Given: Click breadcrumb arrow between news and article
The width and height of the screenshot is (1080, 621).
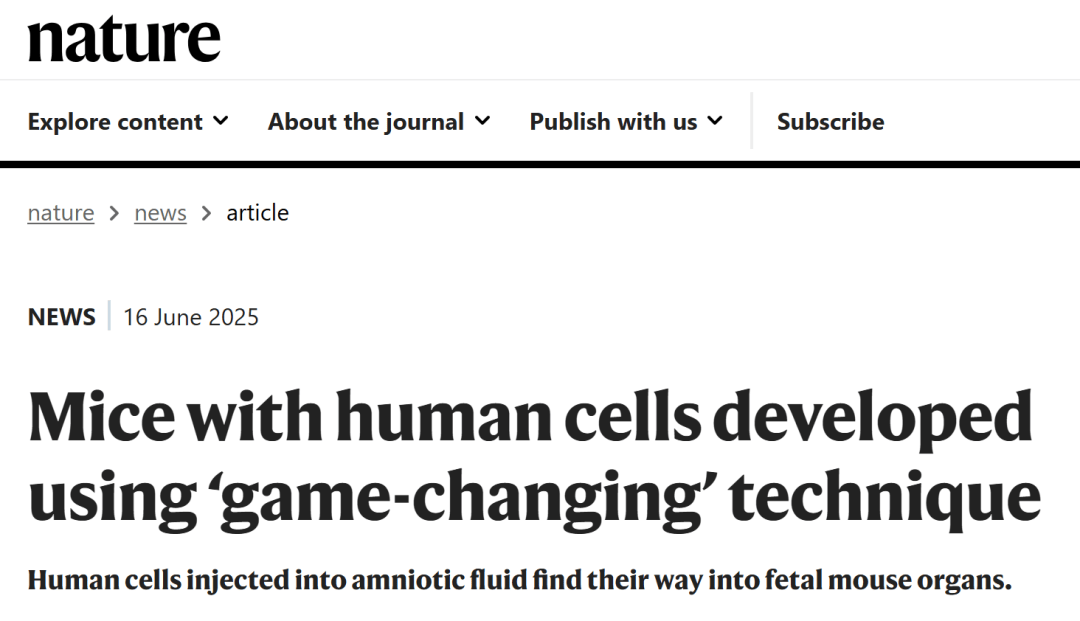Looking at the screenshot, I should (206, 213).
